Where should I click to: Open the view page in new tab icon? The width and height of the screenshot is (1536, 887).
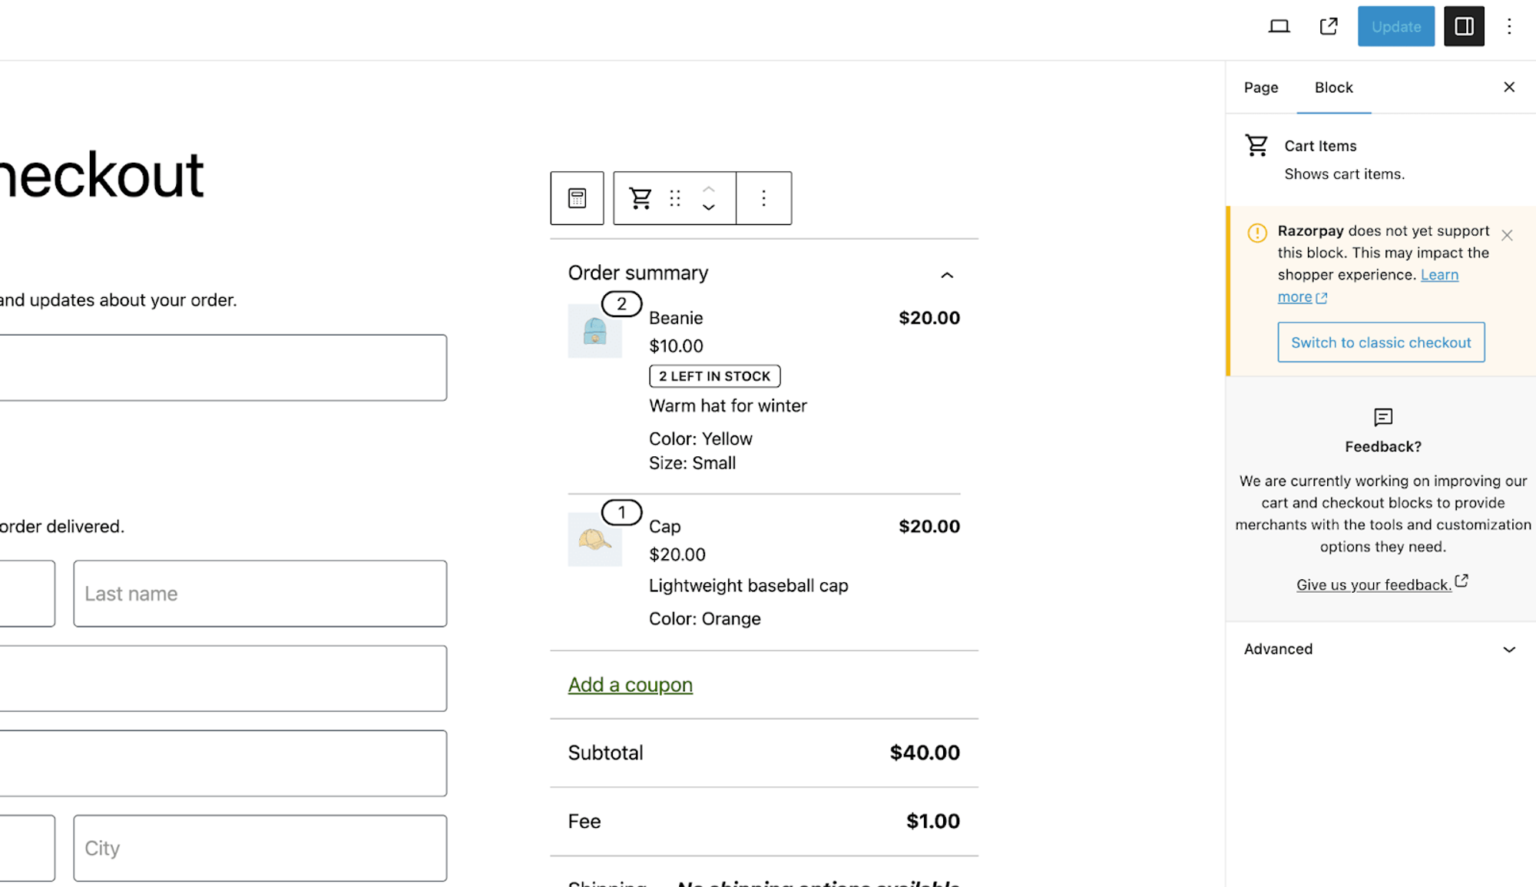1328,26
